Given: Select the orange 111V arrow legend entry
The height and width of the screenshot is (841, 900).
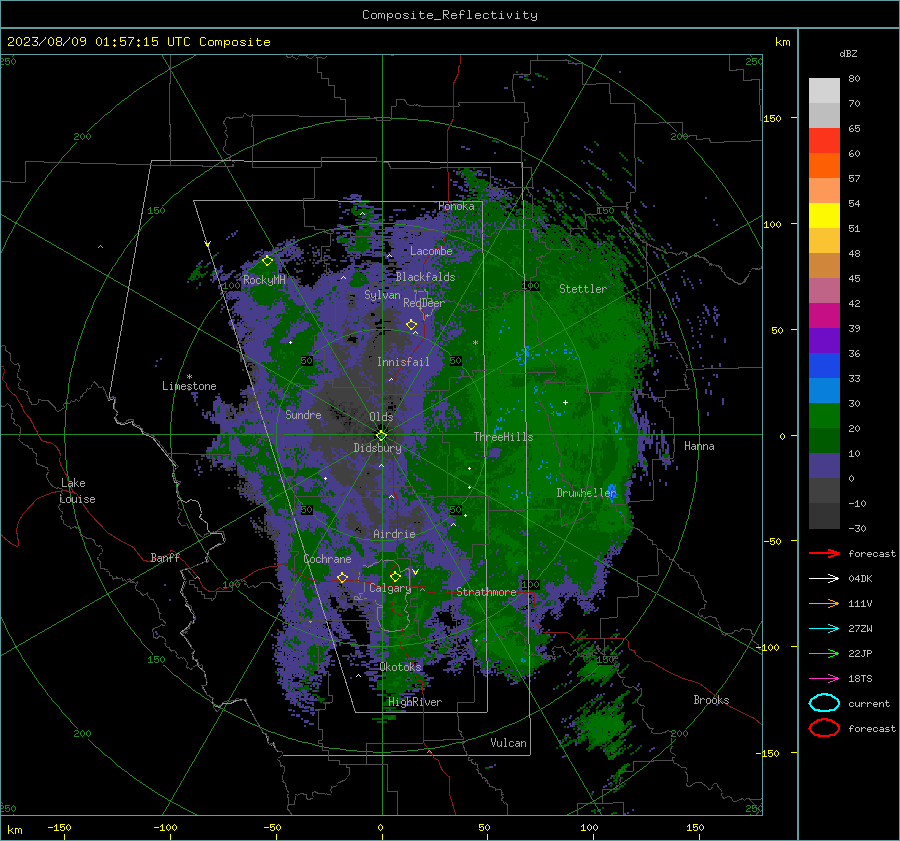Looking at the screenshot, I should (824, 603).
